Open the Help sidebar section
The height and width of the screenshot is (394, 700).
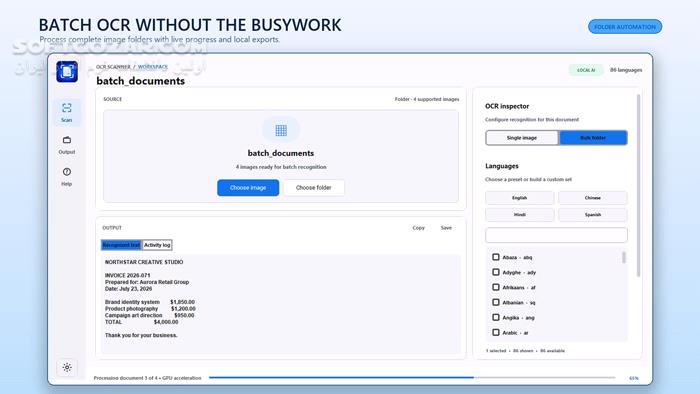point(67,177)
